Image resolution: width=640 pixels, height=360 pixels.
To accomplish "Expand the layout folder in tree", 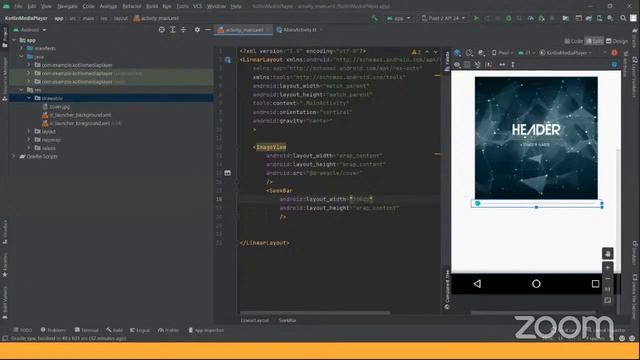I will (x=29, y=131).
